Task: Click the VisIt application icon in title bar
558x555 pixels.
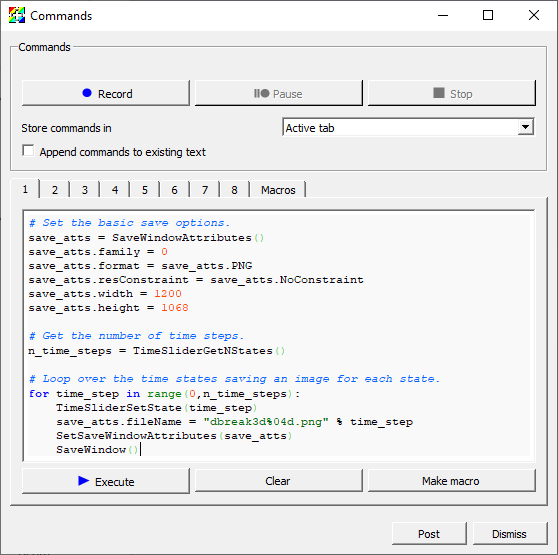Action: coord(17,15)
